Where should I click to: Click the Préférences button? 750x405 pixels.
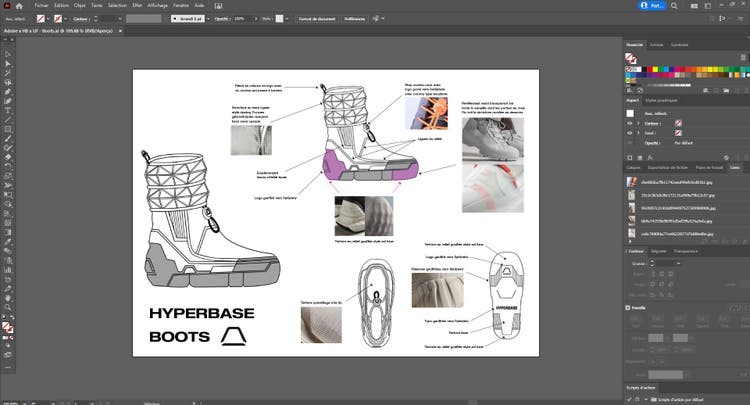pos(354,18)
